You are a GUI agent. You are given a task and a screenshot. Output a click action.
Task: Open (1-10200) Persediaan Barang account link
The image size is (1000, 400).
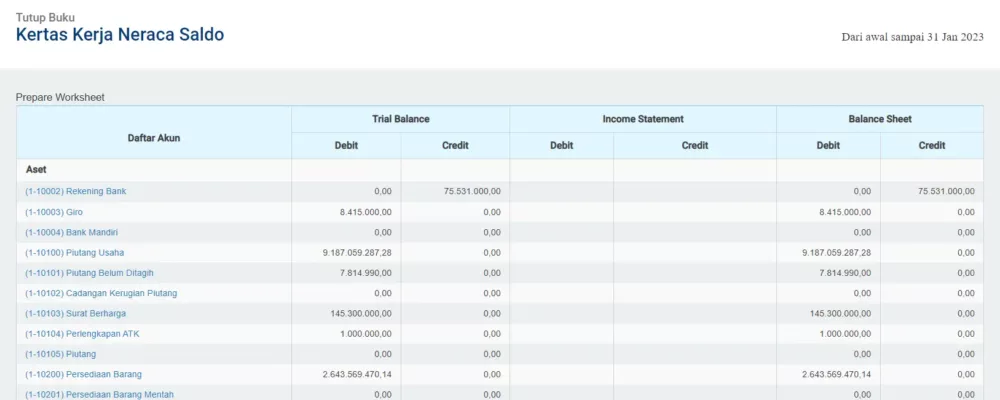pyautogui.click(x=84, y=374)
